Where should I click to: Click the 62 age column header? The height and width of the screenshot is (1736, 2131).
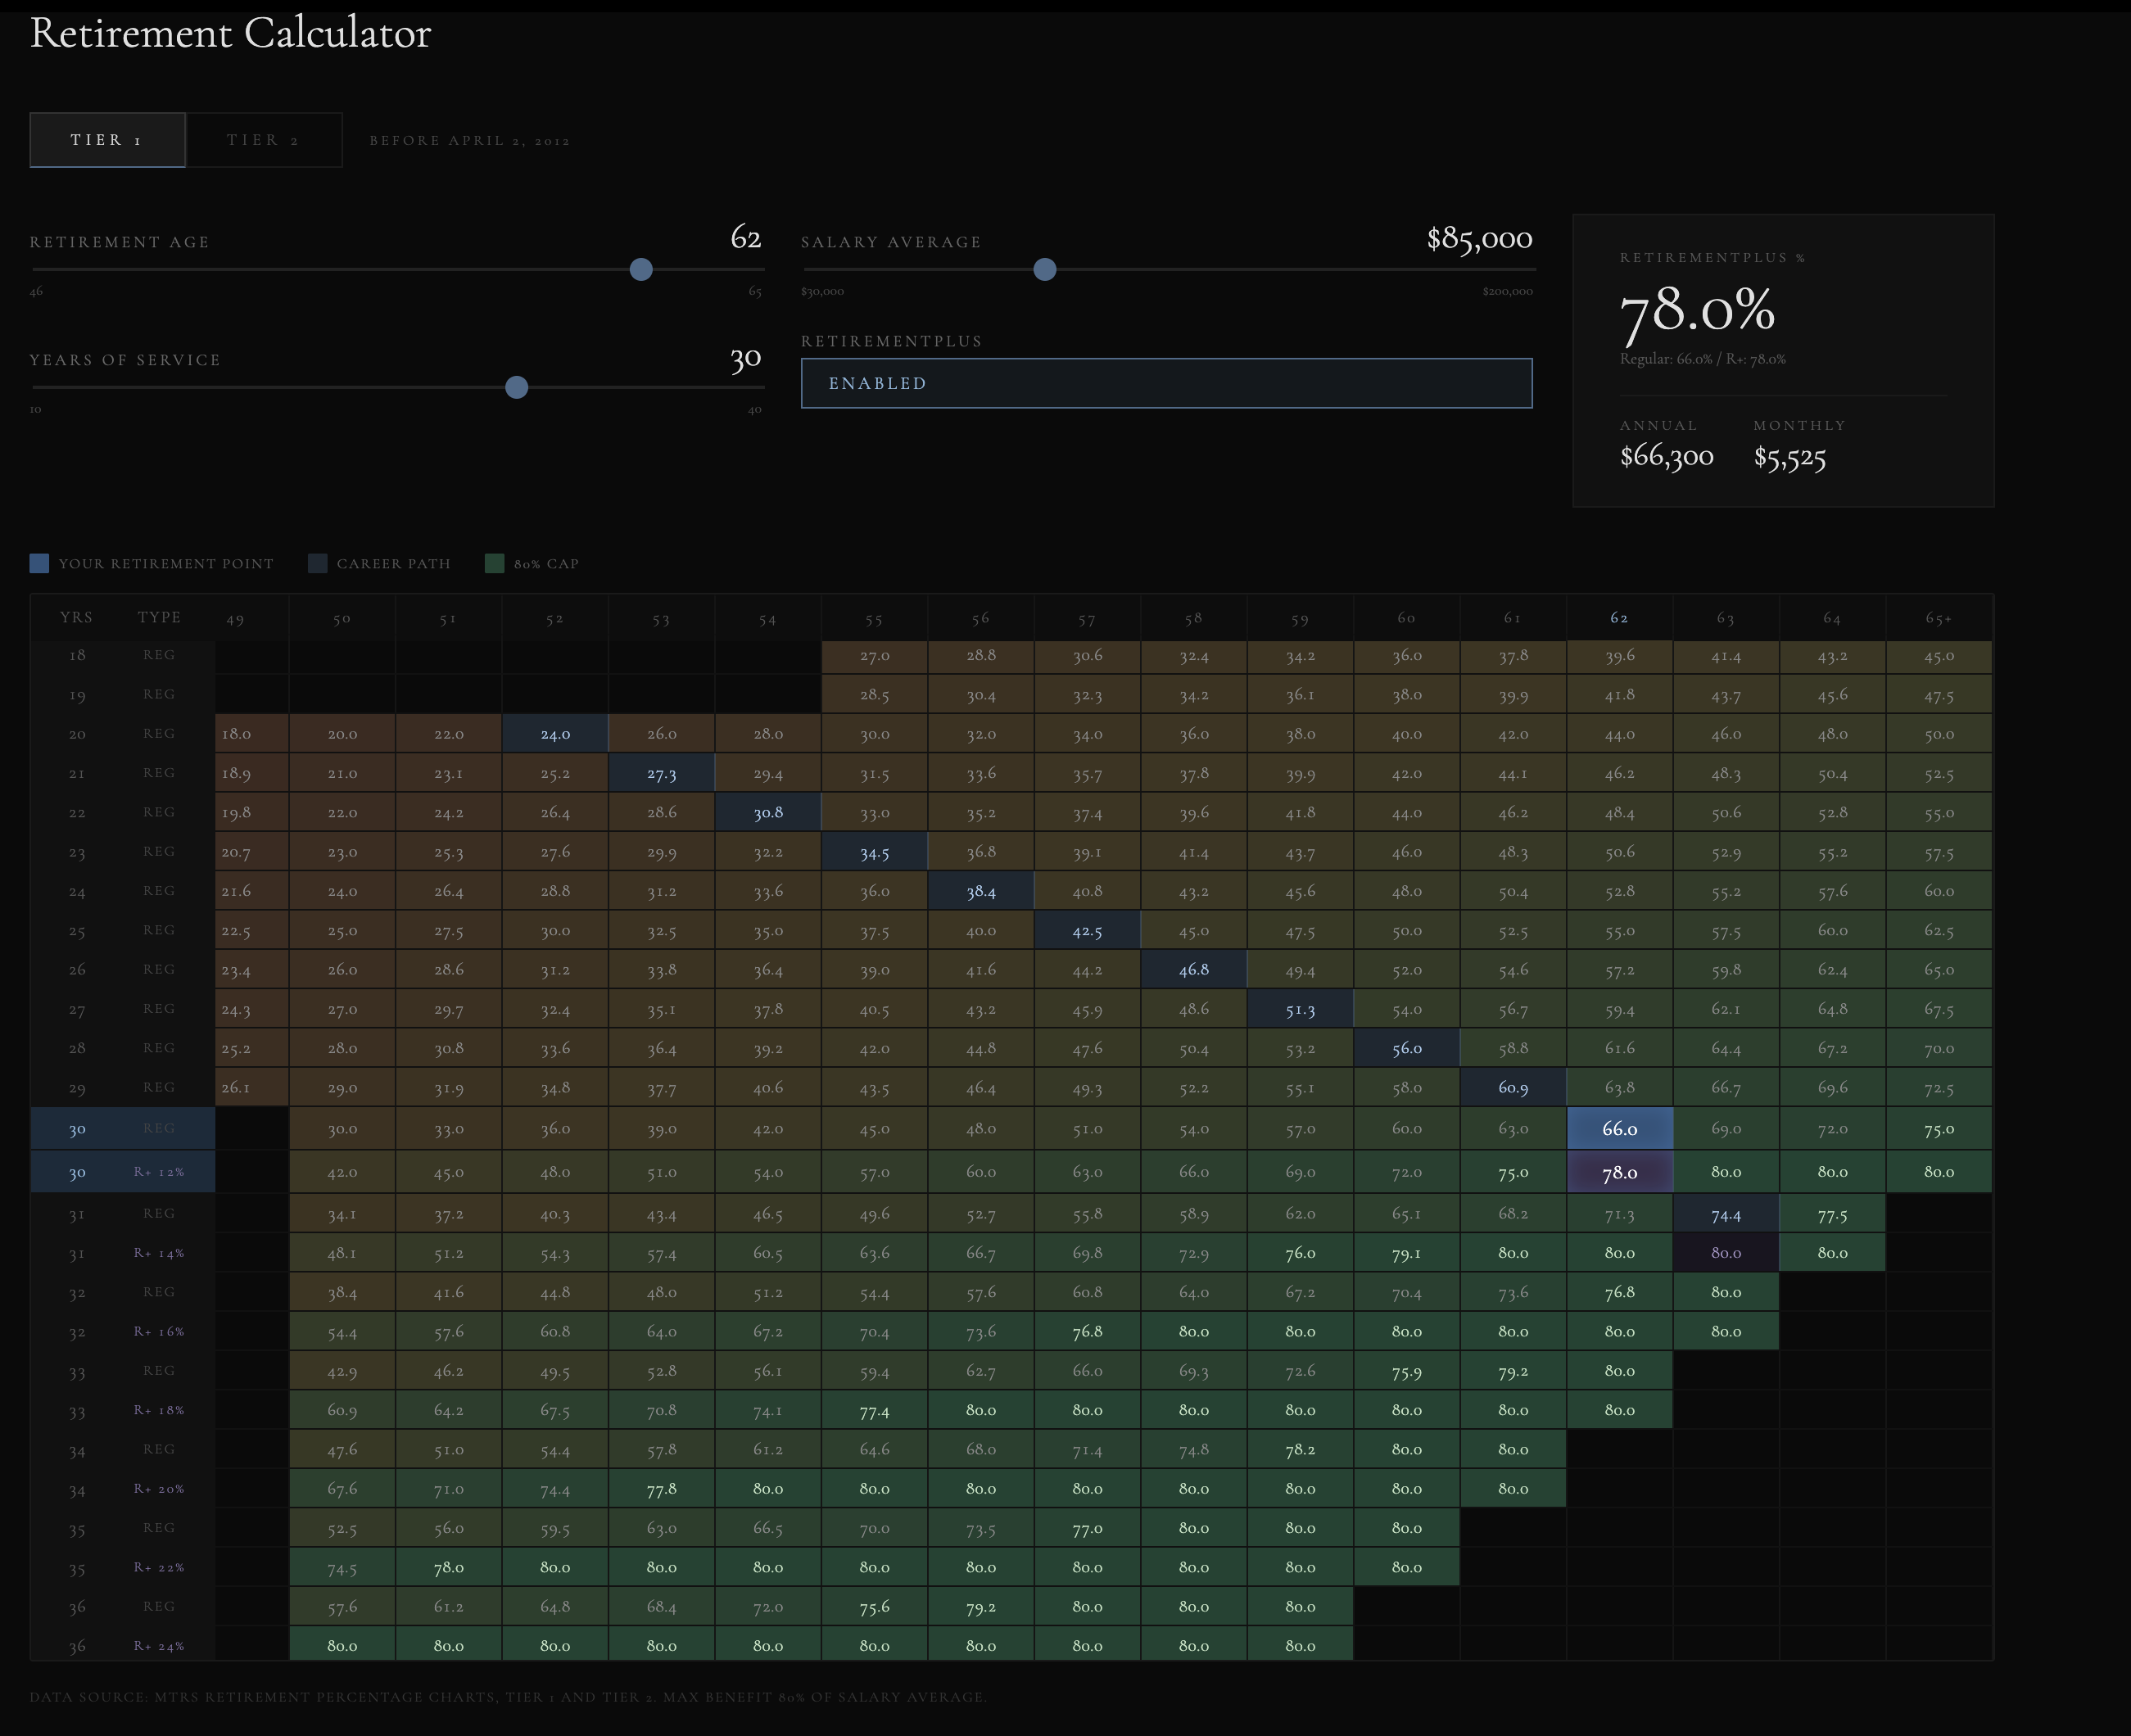point(1620,617)
